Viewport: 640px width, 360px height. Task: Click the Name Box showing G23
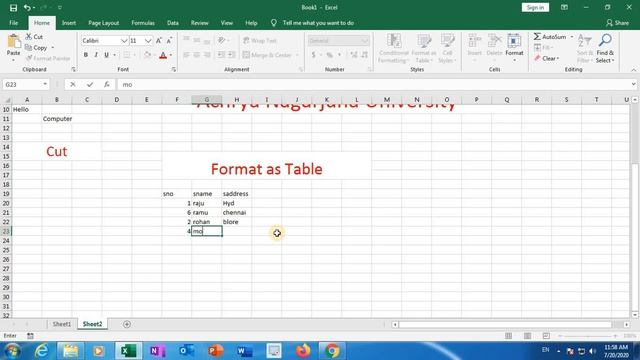23,84
